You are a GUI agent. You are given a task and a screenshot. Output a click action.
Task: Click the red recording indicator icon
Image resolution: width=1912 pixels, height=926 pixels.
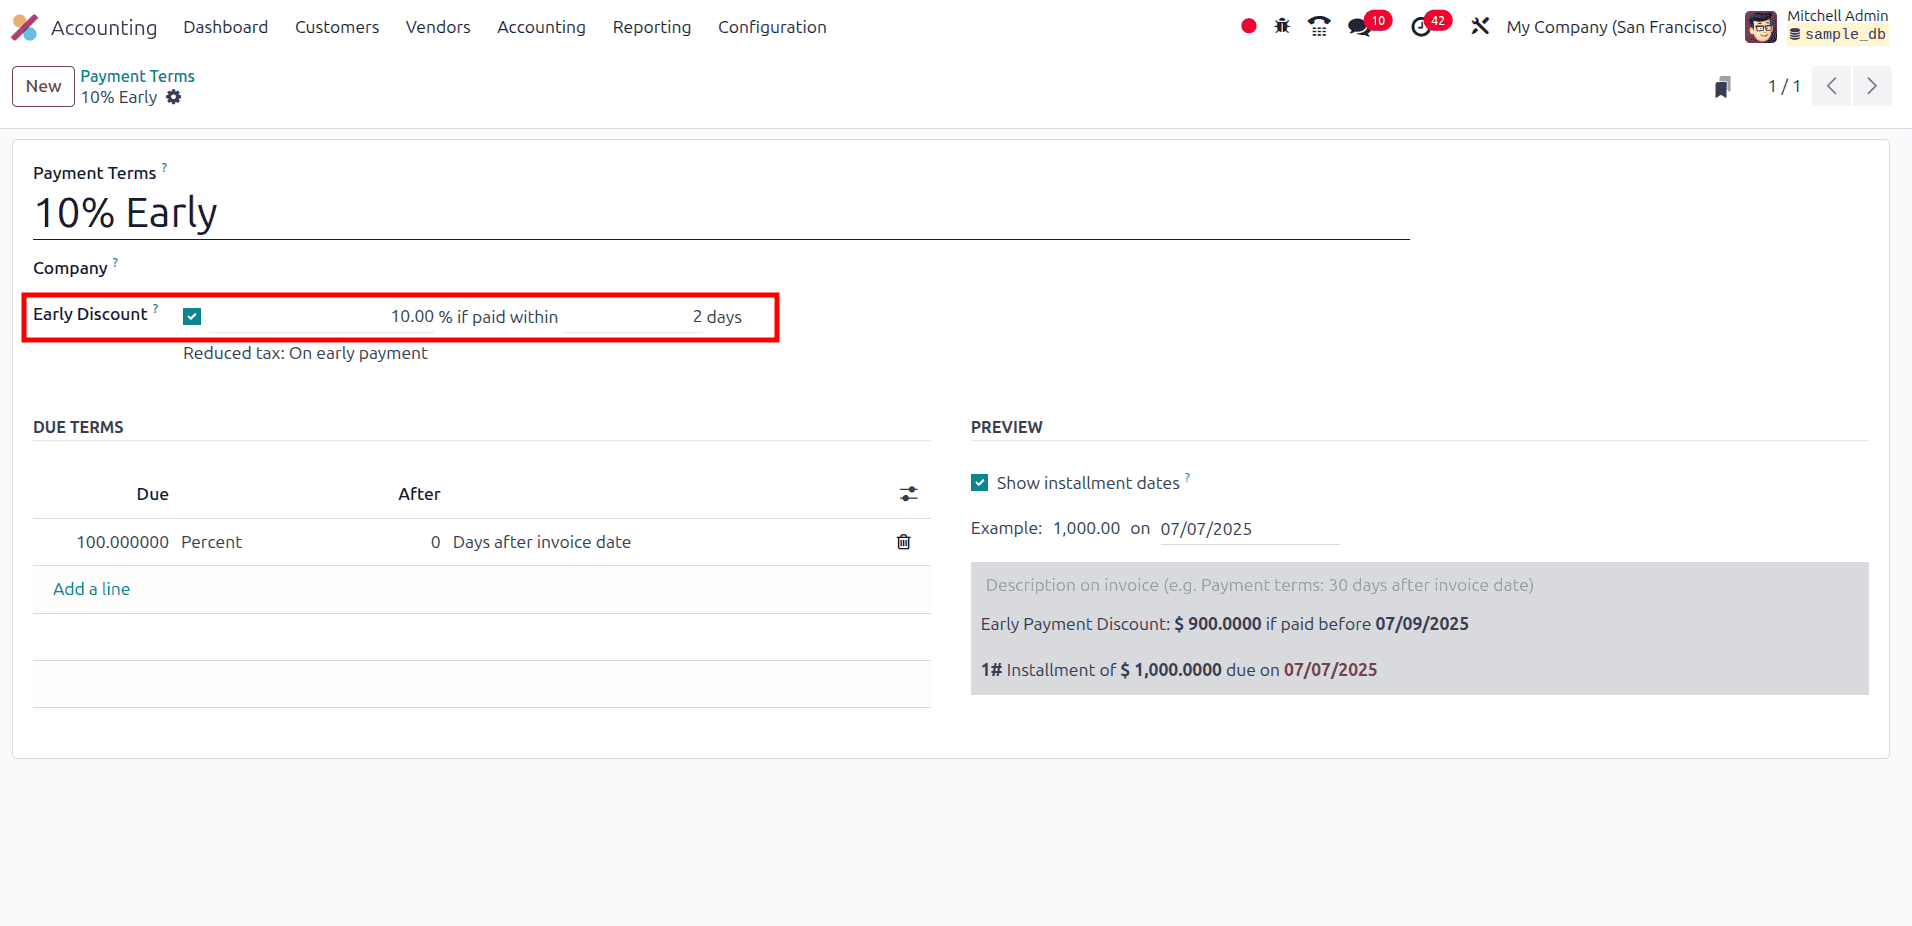(1248, 26)
